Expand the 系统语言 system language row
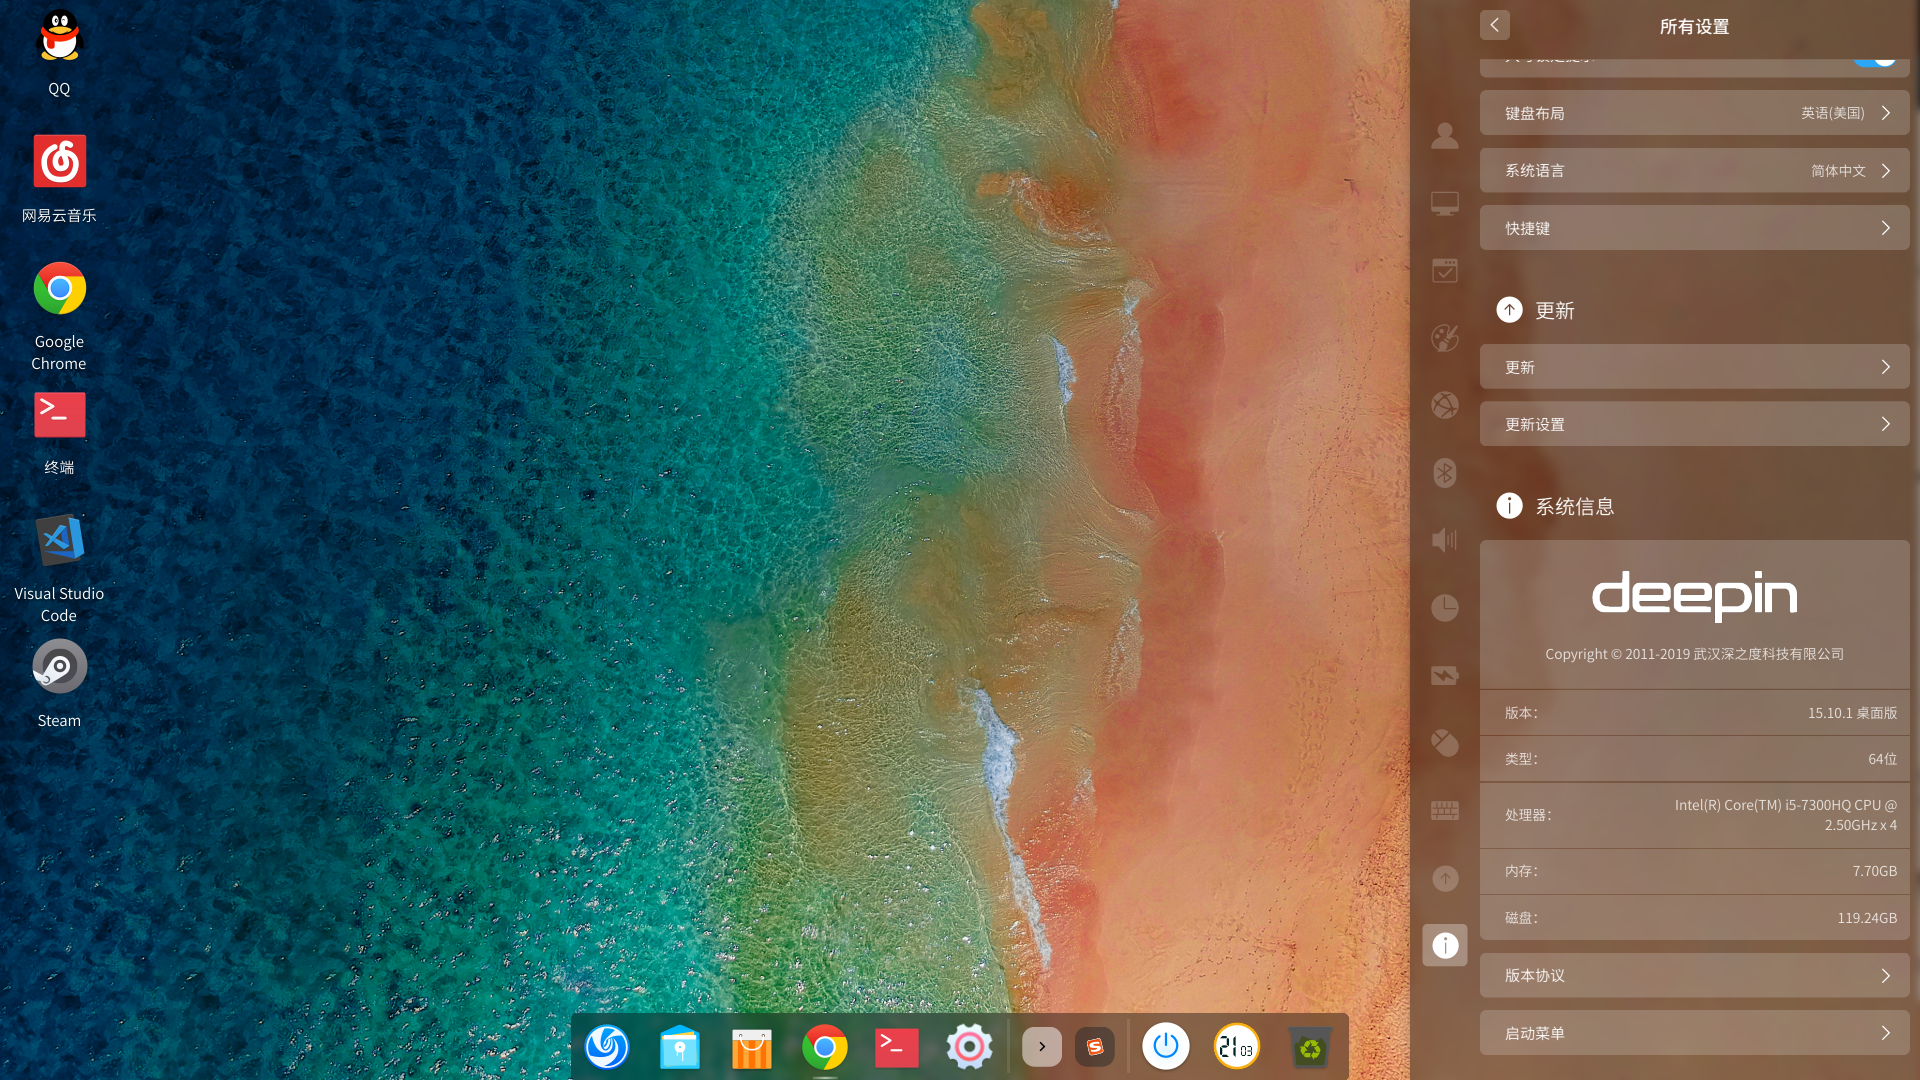 coord(1694,171)
